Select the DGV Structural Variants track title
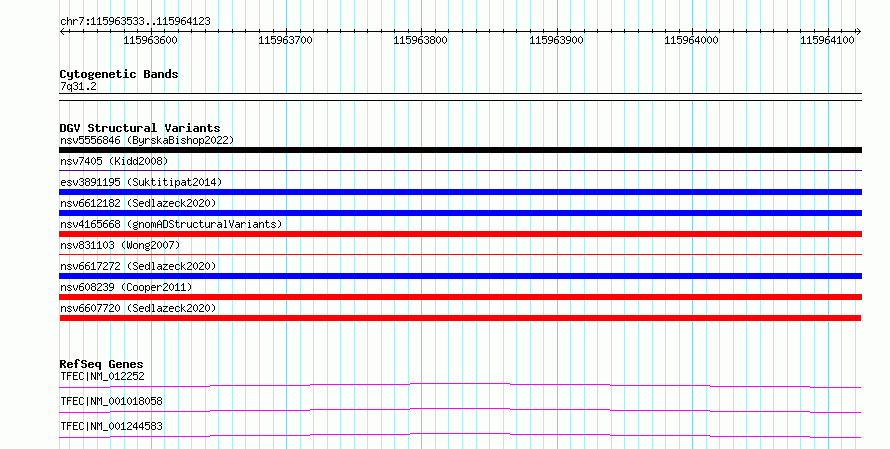The image size is (890, 449). point(140,128)
